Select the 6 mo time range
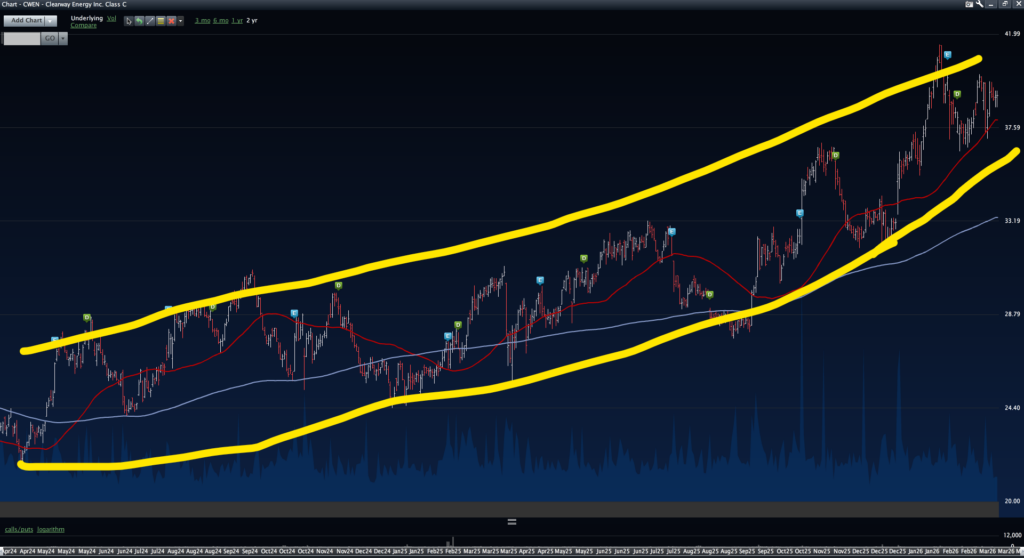1024x558 pixels. pyautogui.click(x=220, y=20)
